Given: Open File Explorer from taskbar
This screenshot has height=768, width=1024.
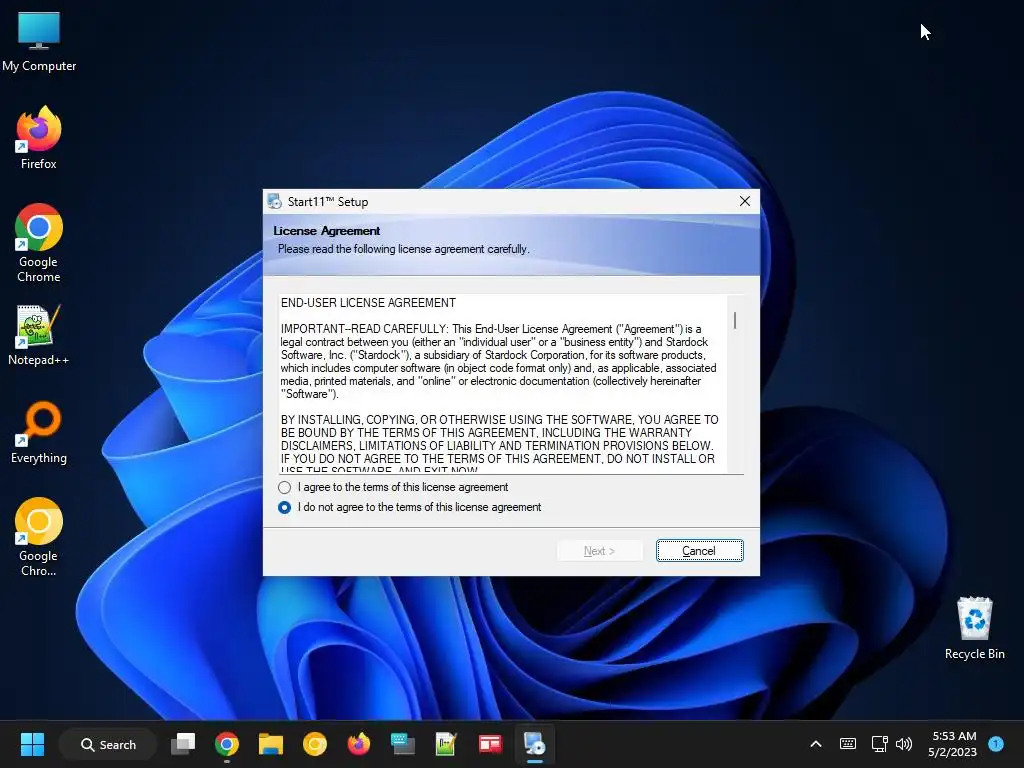Looking at the screenshot, I should tap(270, 744).
